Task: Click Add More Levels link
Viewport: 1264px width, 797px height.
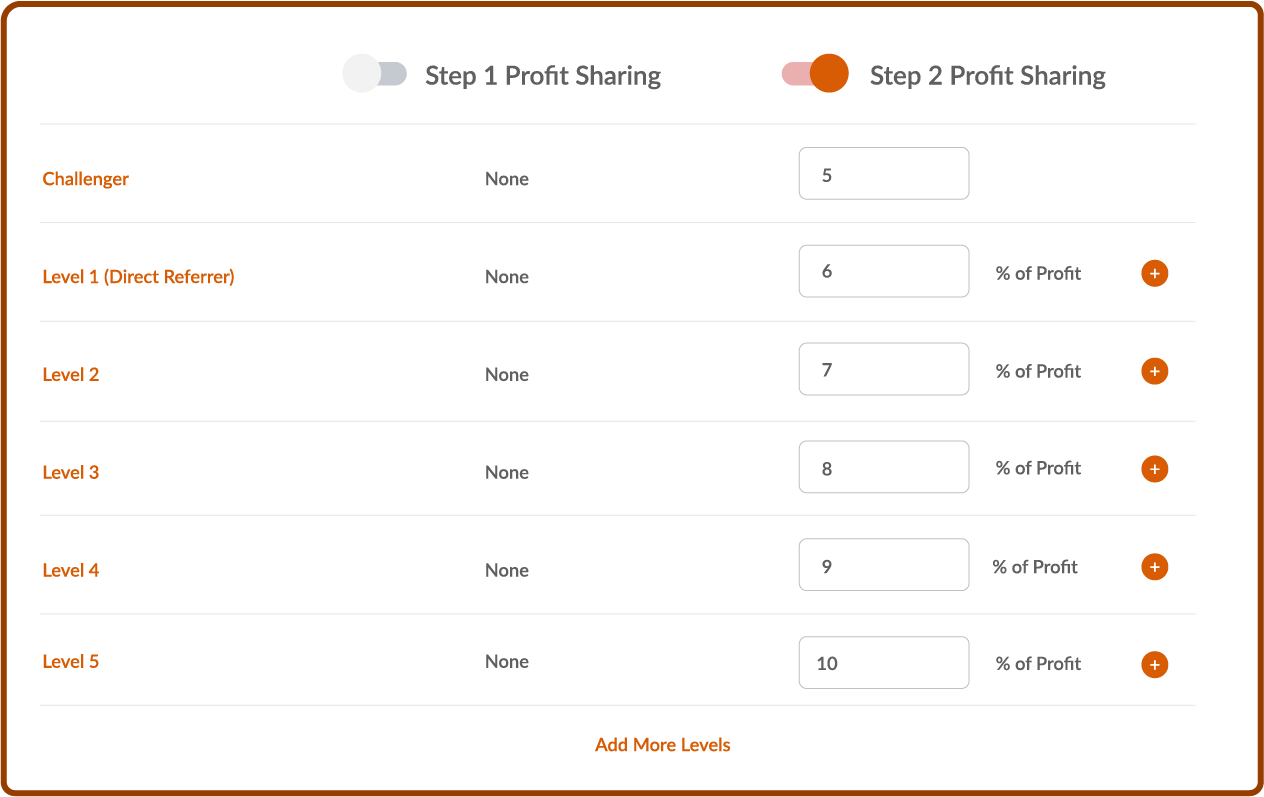Action: [663, 745]
